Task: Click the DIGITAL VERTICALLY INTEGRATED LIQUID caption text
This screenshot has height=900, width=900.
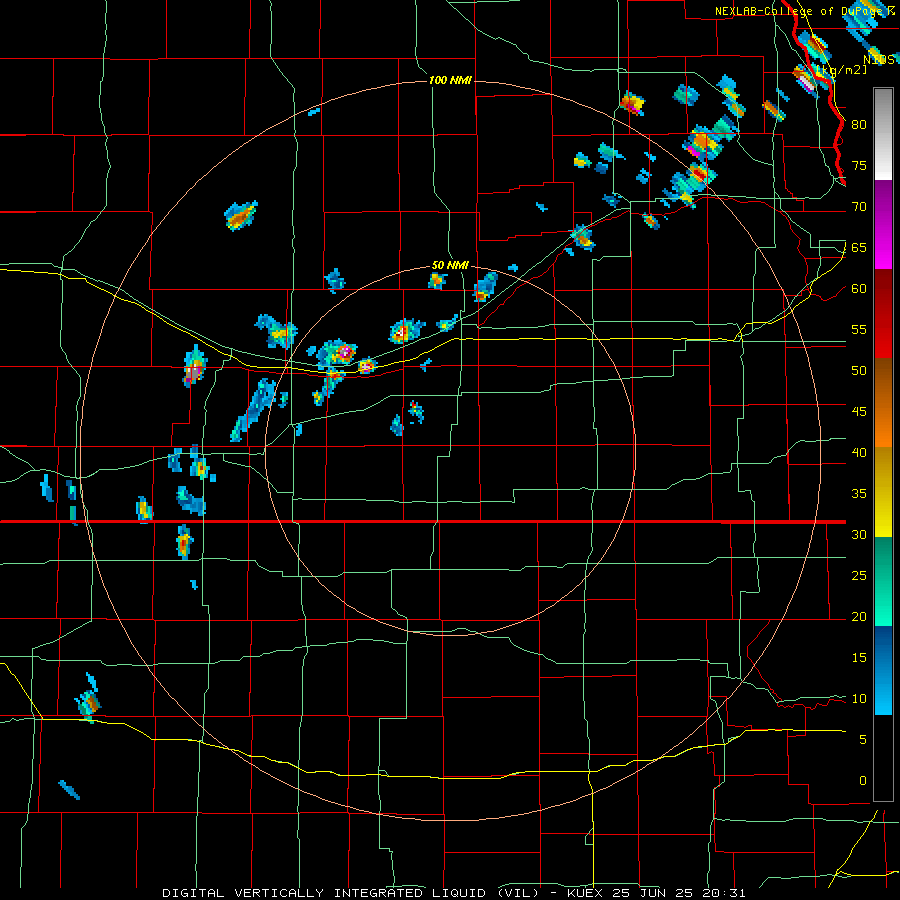Action: coord(351,893)
